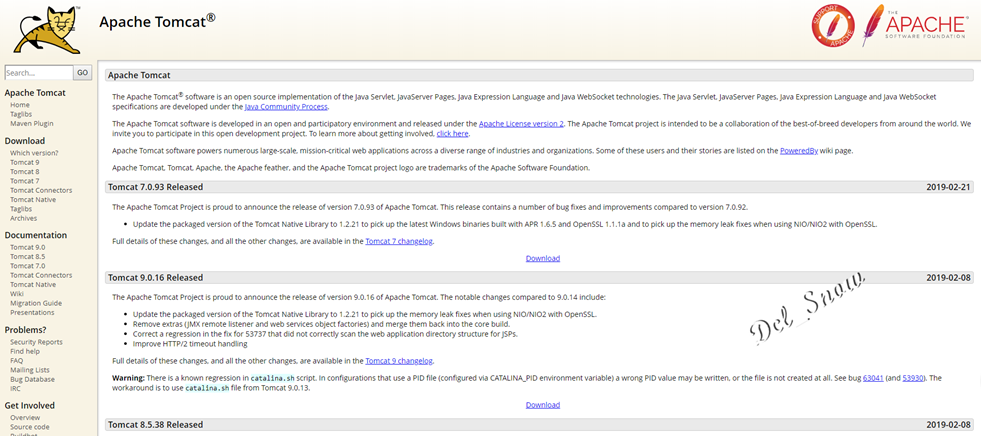
Task: Click the Apache Tomcat page title
Action: click(158, 21)
